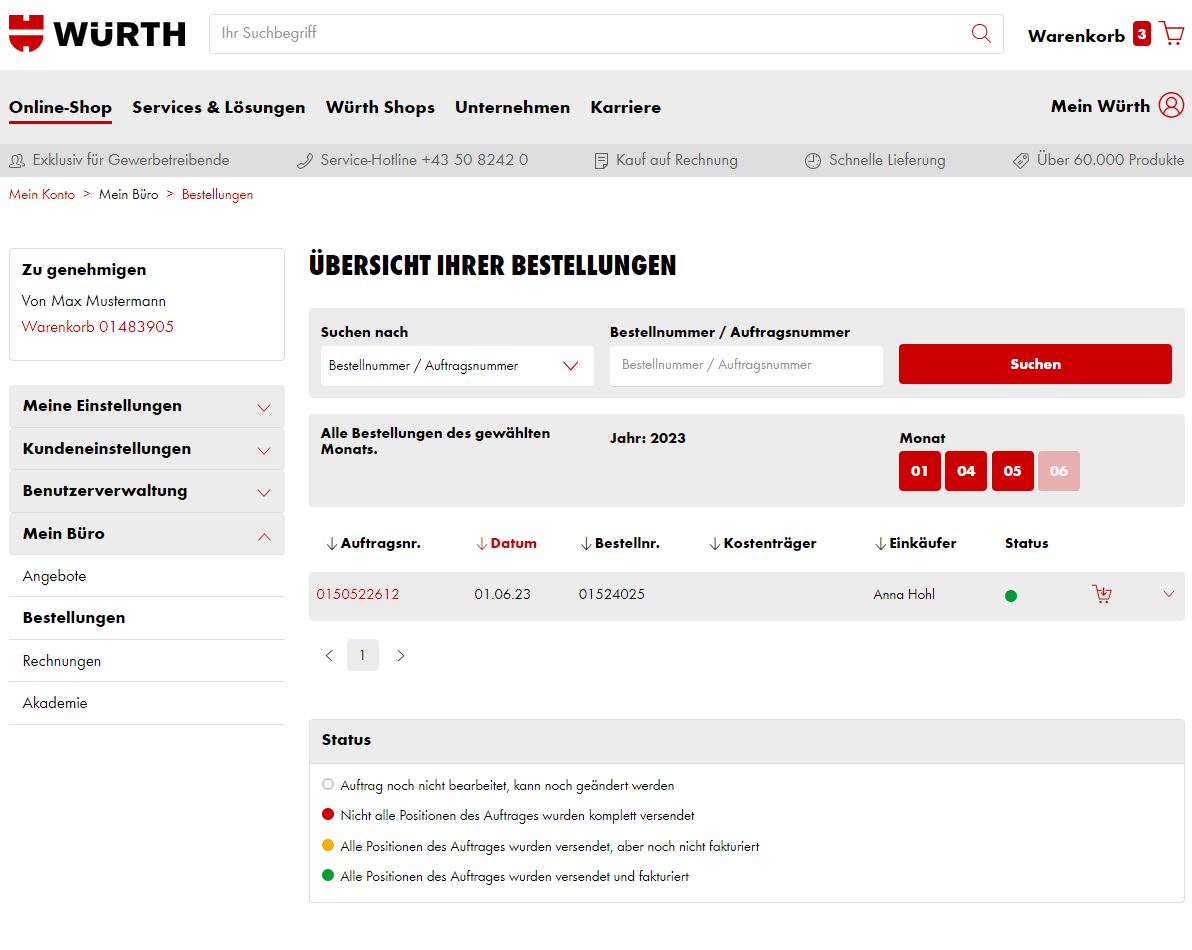Image resolution: width=1192 pixels, height=950 pixels.
Task: Click date 01.06.23 cell
Action: (502, 594)
